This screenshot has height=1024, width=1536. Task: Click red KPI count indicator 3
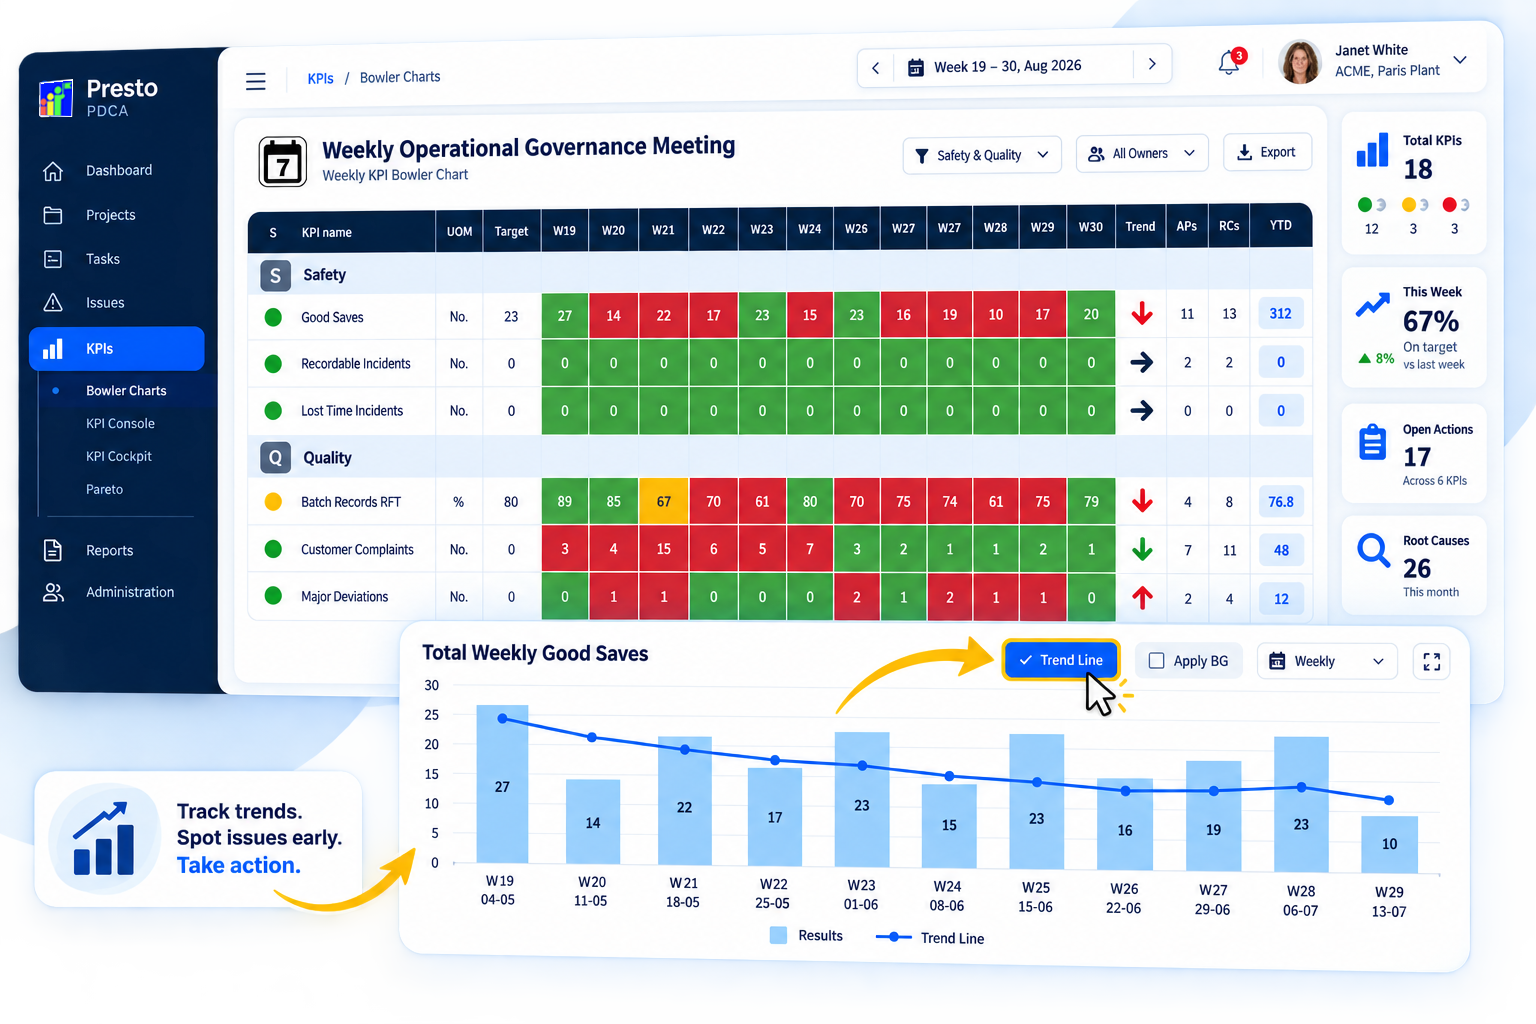1455,216
